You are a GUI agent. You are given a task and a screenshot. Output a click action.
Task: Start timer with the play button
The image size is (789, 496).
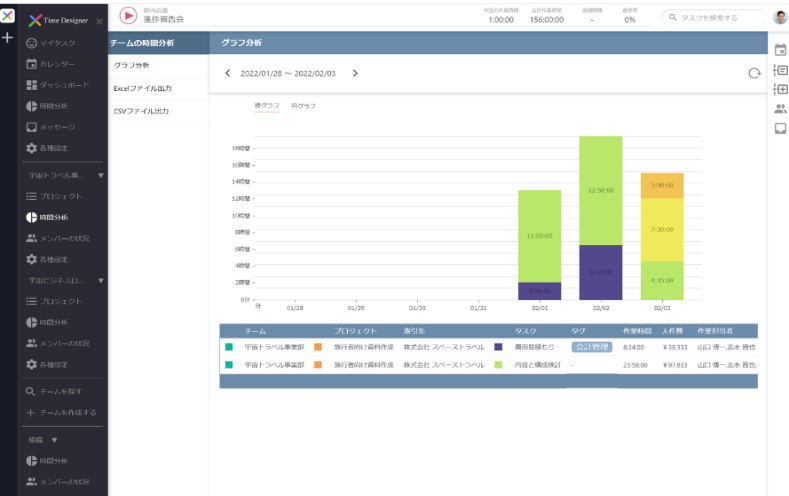pyautogui.click(x=128, y=16)
